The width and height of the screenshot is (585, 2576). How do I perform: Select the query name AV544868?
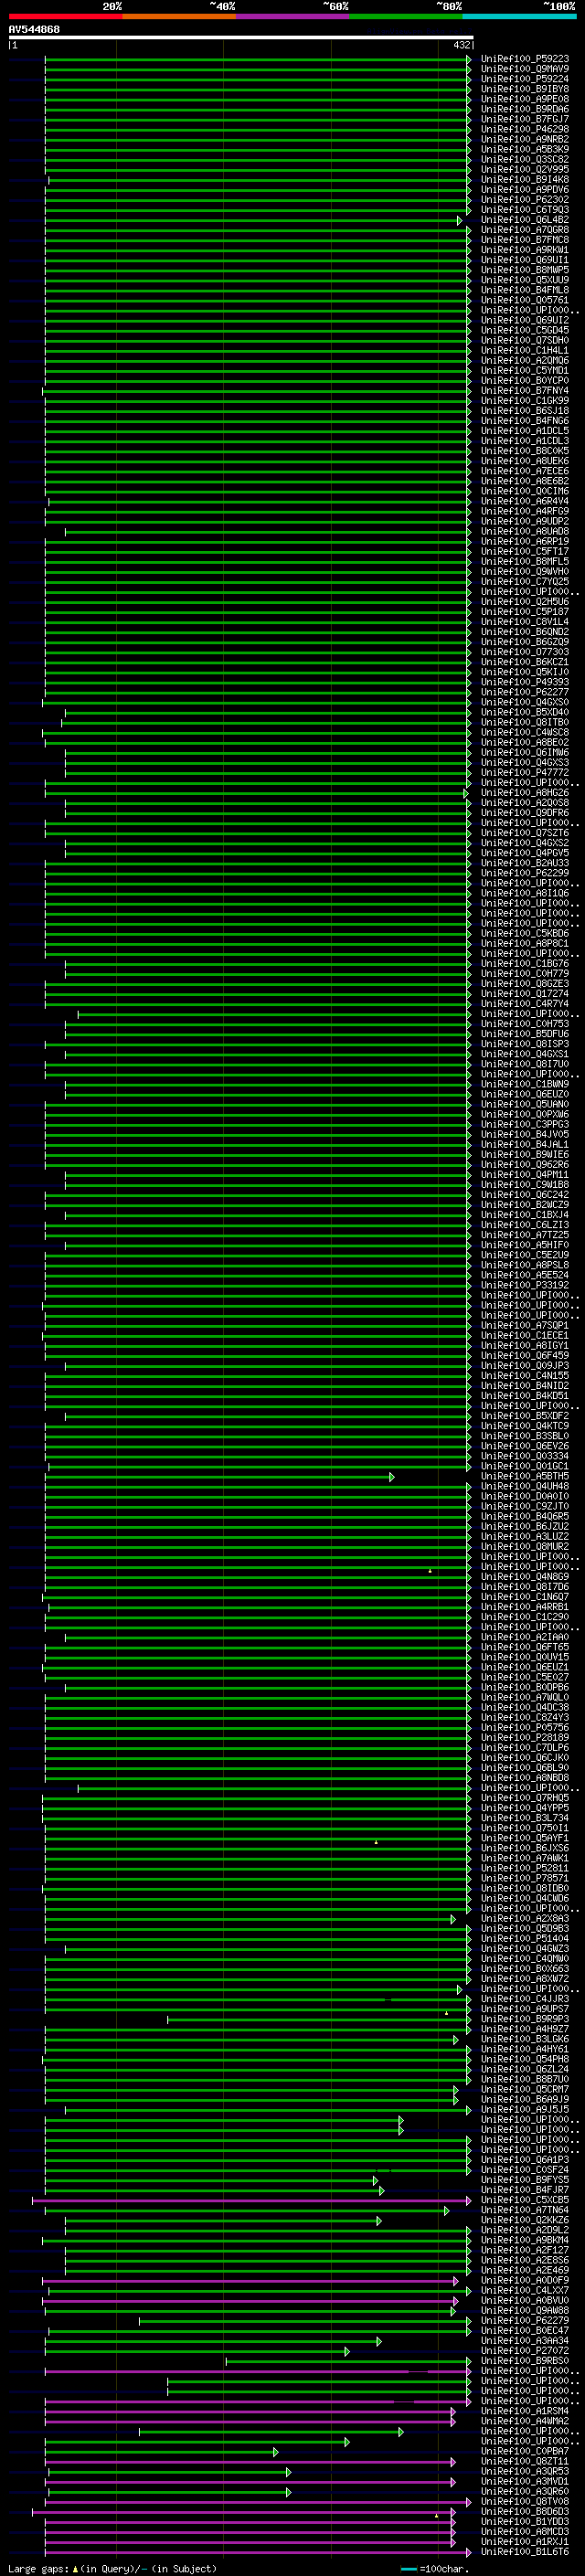(x=34, y=30)
